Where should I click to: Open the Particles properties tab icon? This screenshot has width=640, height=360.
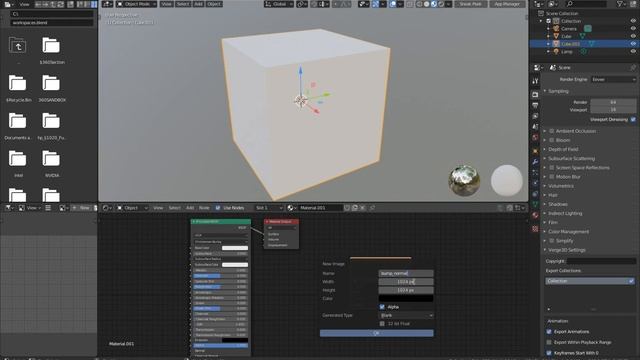(535, 173)
